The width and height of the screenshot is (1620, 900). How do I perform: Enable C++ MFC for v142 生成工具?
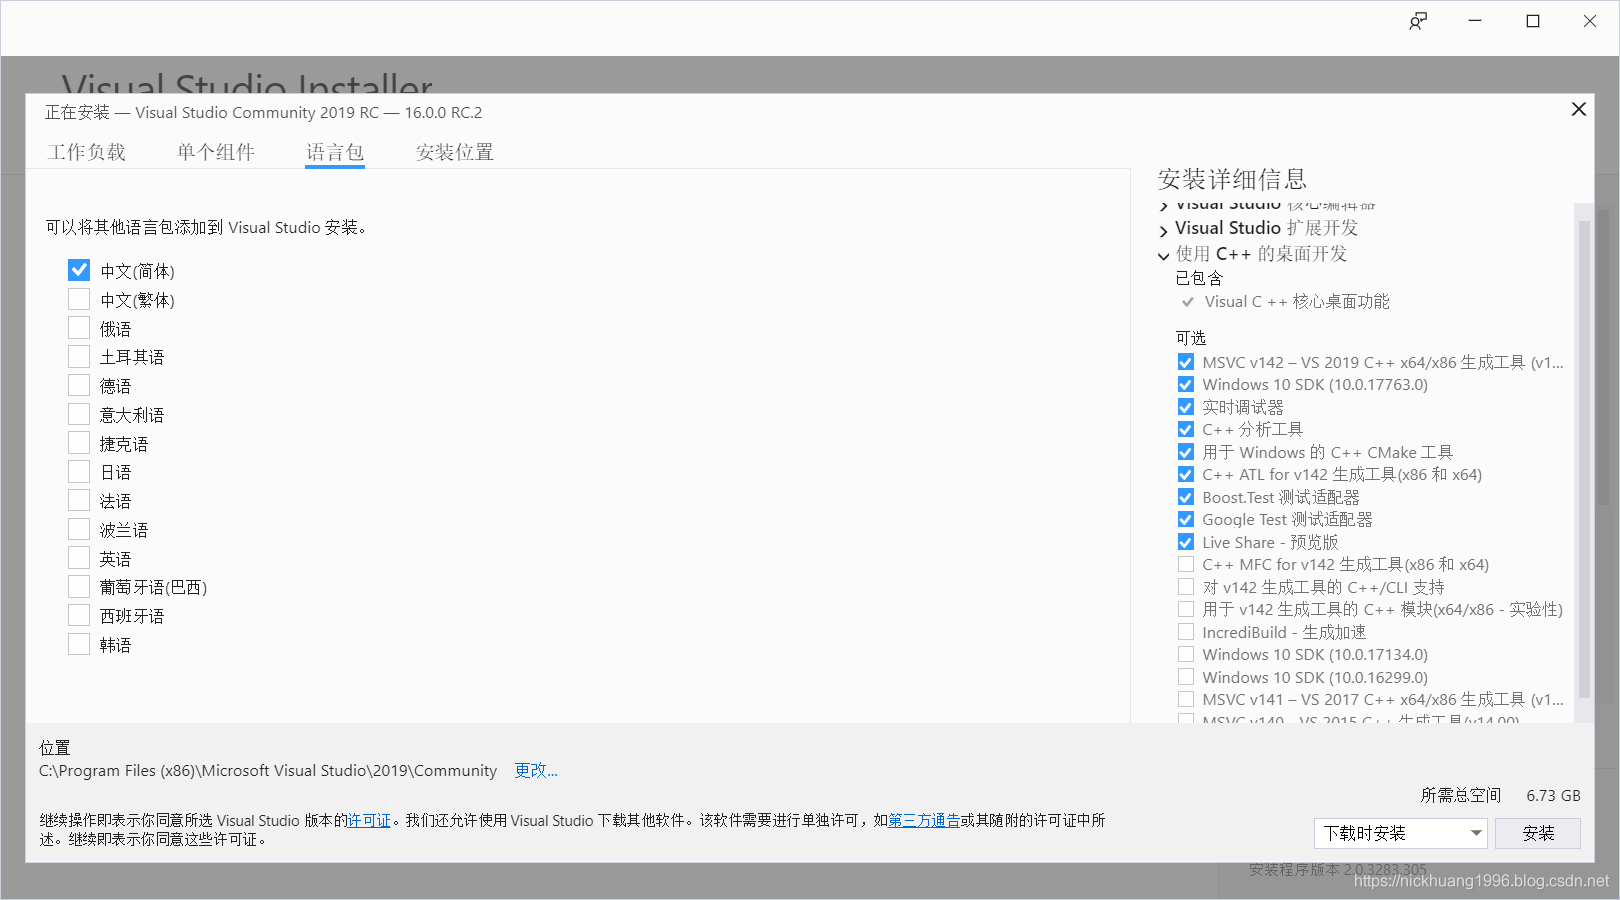[1186, 564]
